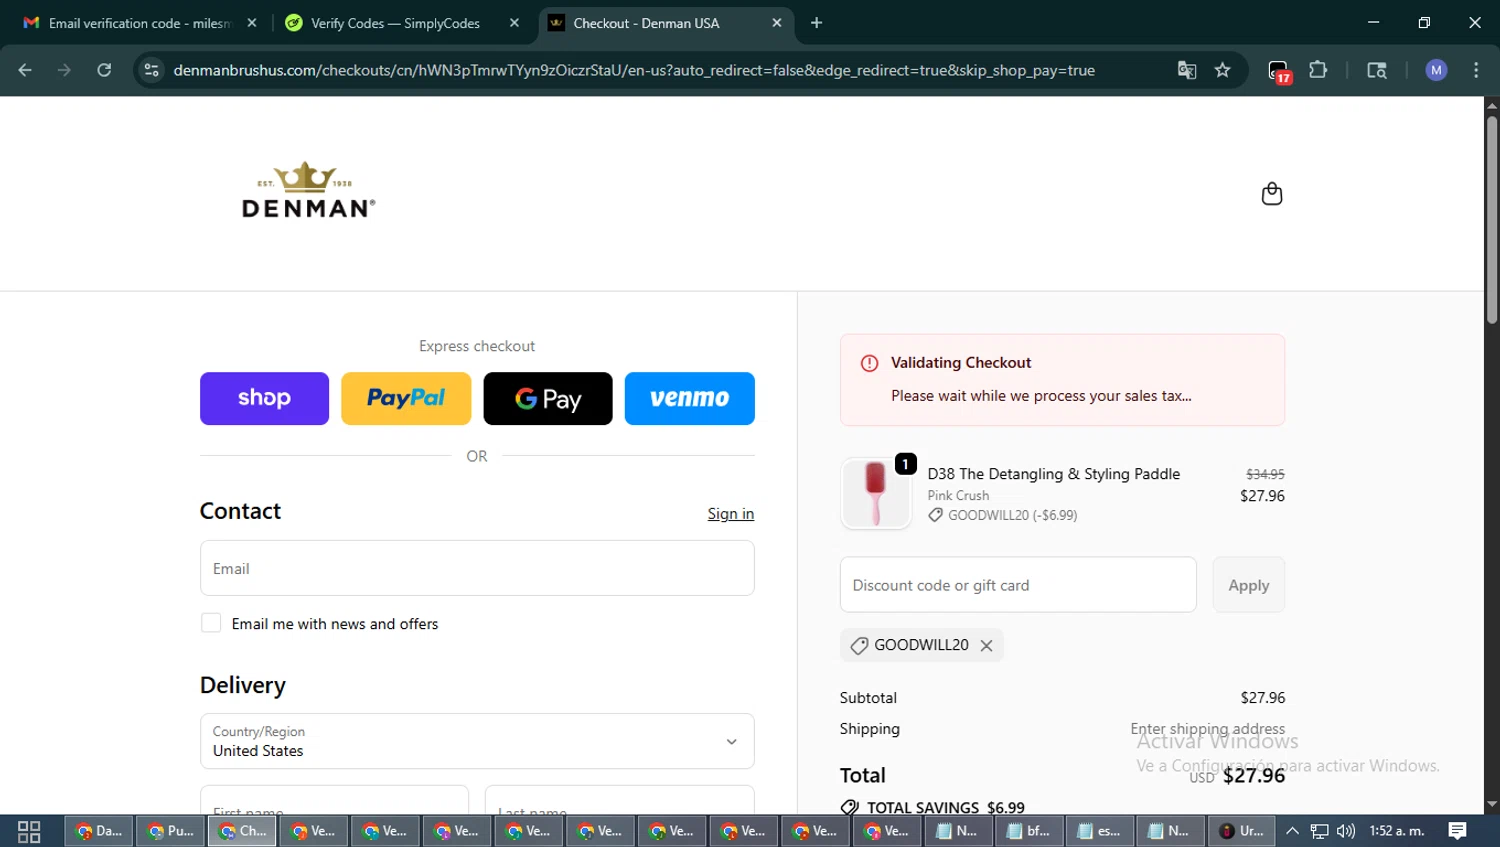Close the Email verification code tab
The image size is (1500, 847).
[x=252, y=23]
